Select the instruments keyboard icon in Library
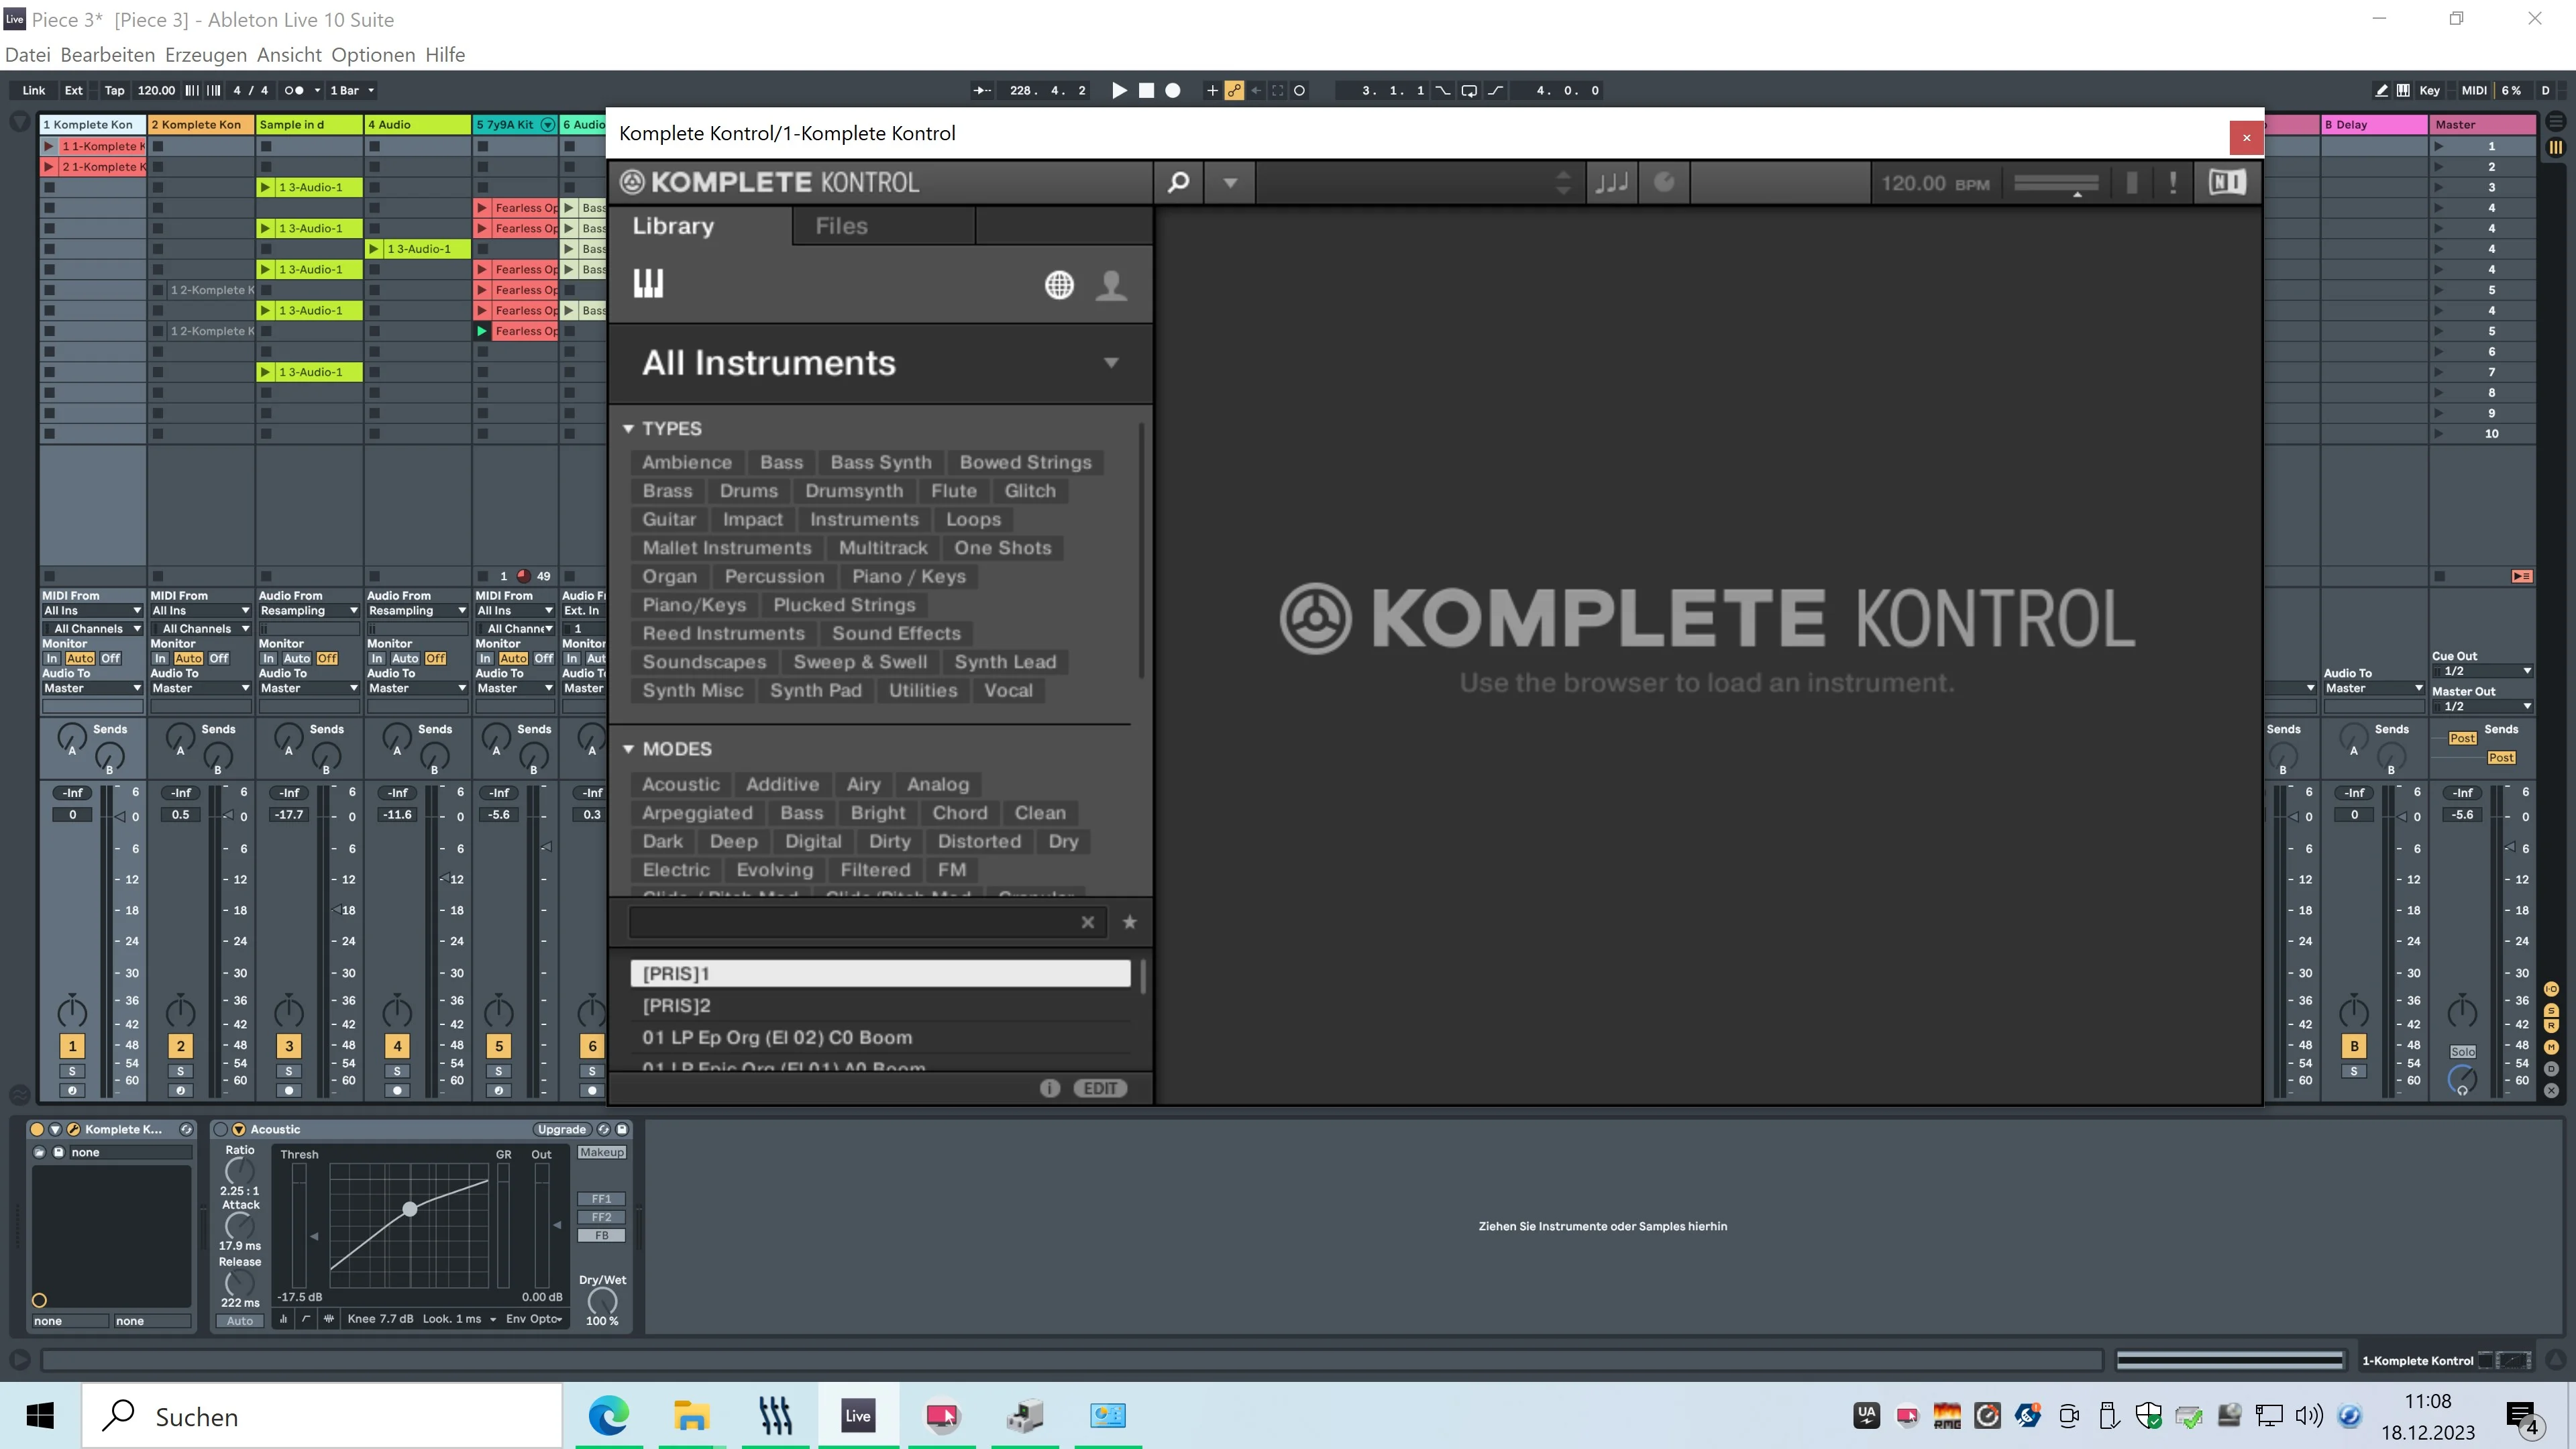 click(x=648, y=284)
